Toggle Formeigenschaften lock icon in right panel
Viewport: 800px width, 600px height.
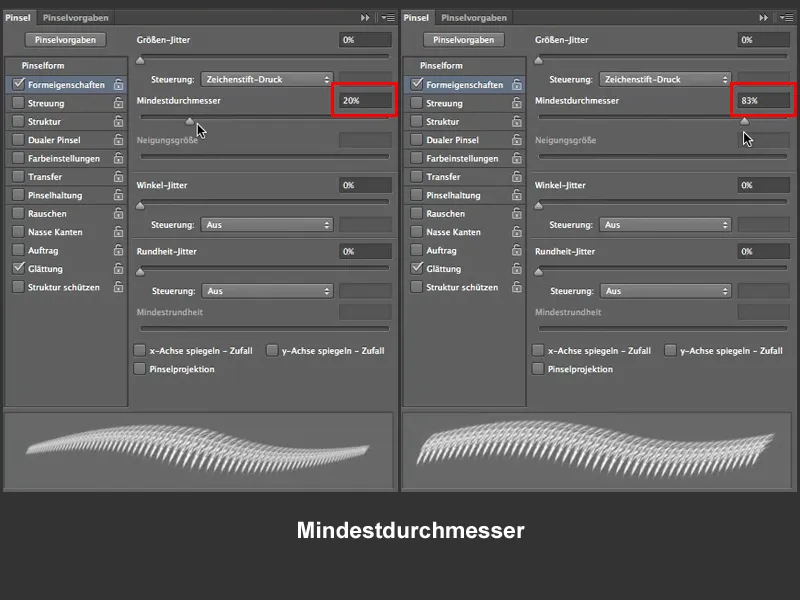517,84
